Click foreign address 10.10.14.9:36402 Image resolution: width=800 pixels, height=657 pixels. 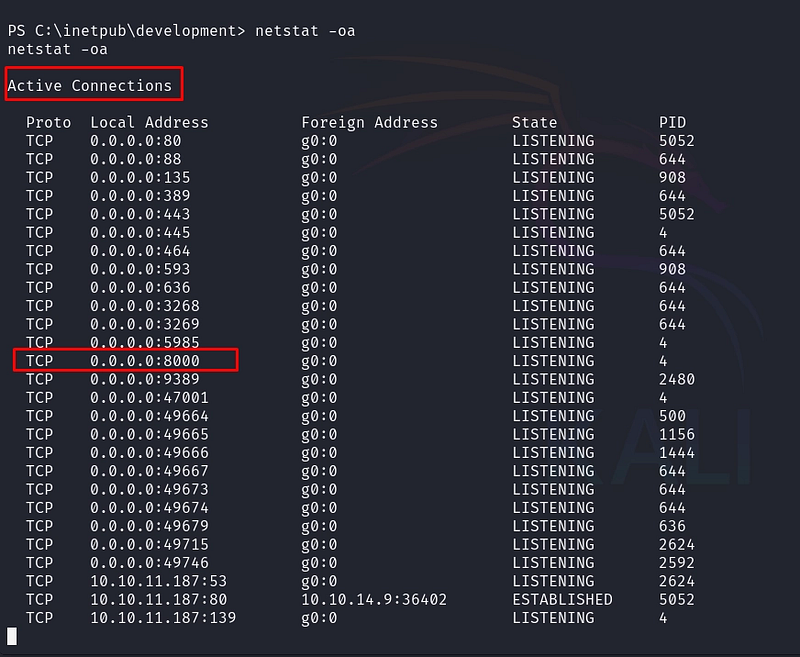(374, 600)
